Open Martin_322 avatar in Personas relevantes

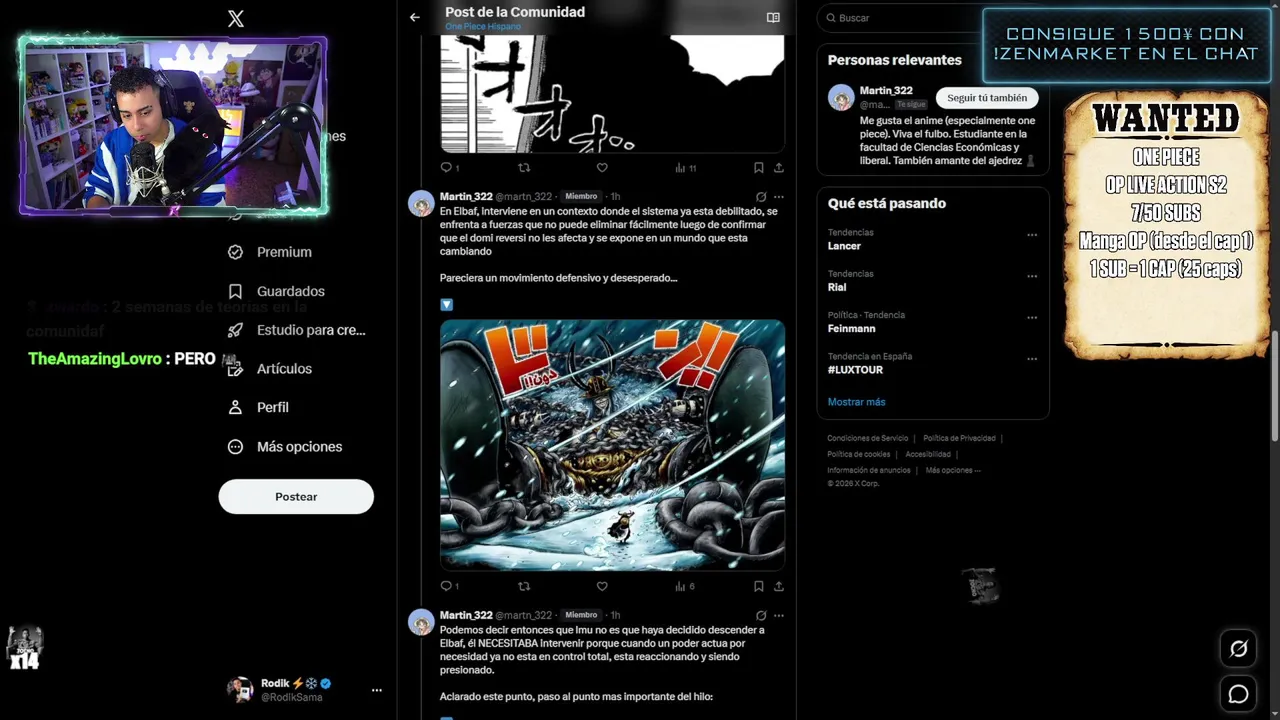tap(841, 97)
